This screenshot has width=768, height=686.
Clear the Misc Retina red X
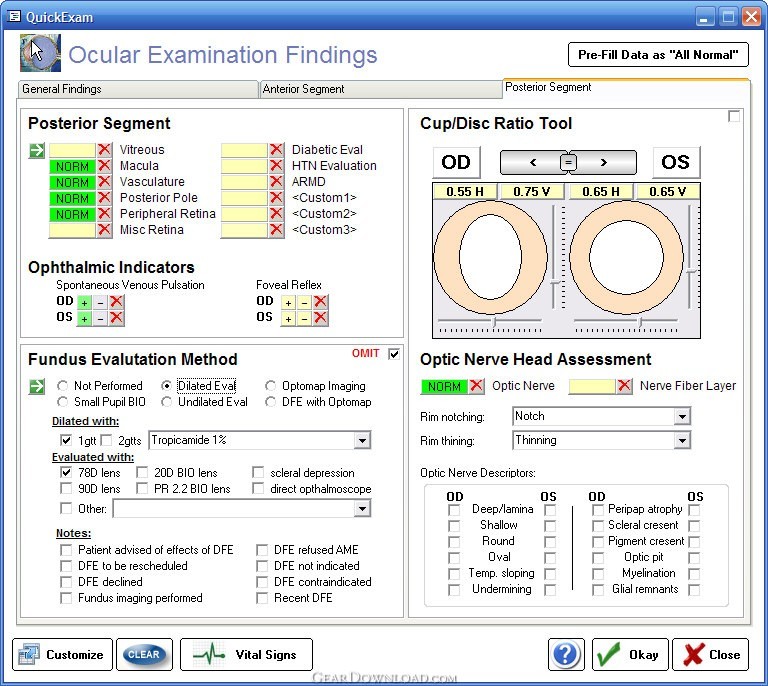click(104, 230)
